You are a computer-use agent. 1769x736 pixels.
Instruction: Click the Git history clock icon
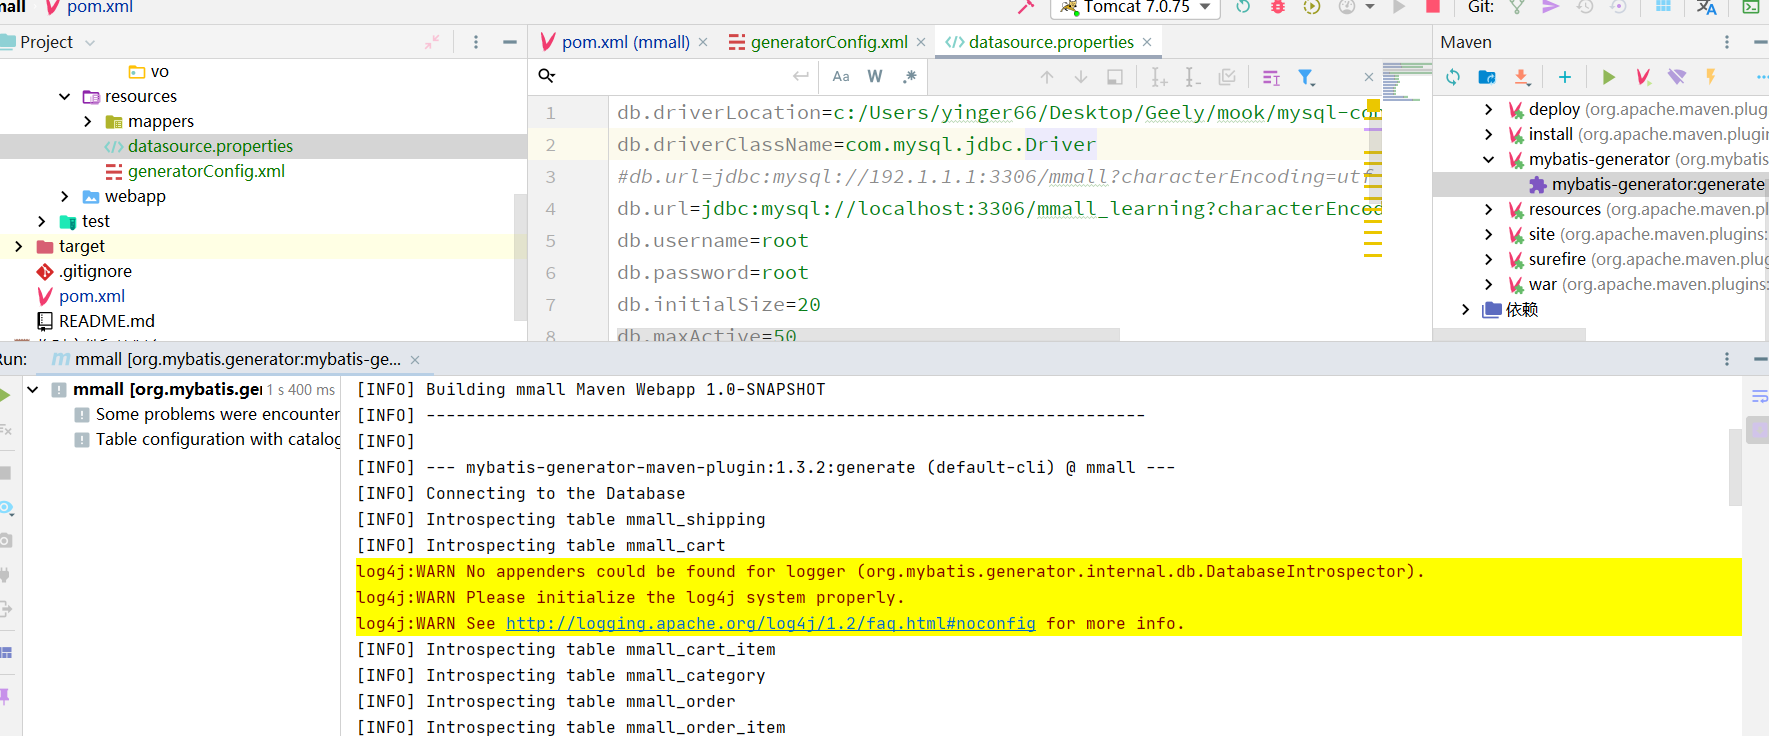click(1585, 7)
